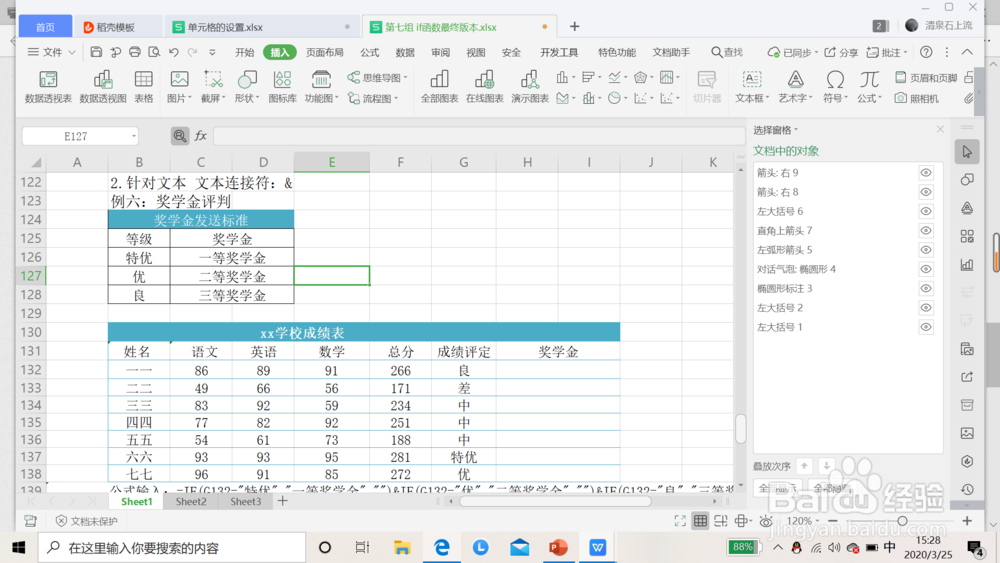The width and height of the screenshot is (1000, 563).
Task: Toggle visibility of 左大括号 2
Action: click(925, 307)
